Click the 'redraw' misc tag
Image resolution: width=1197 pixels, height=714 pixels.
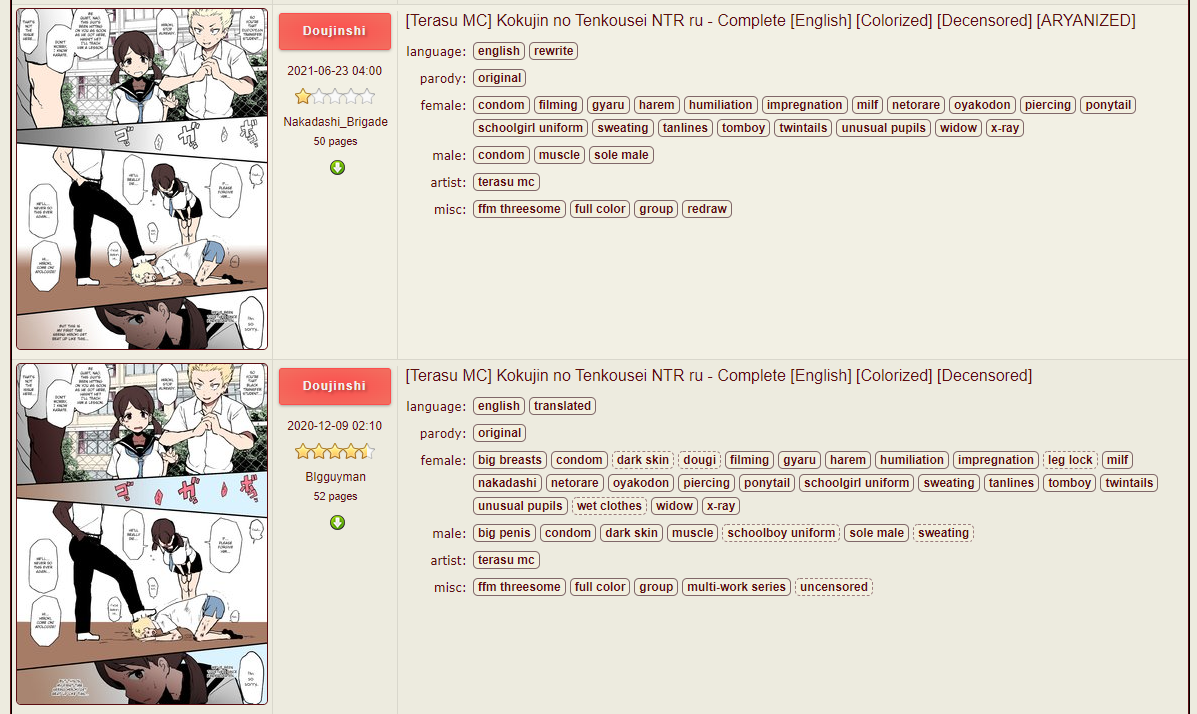707,209
